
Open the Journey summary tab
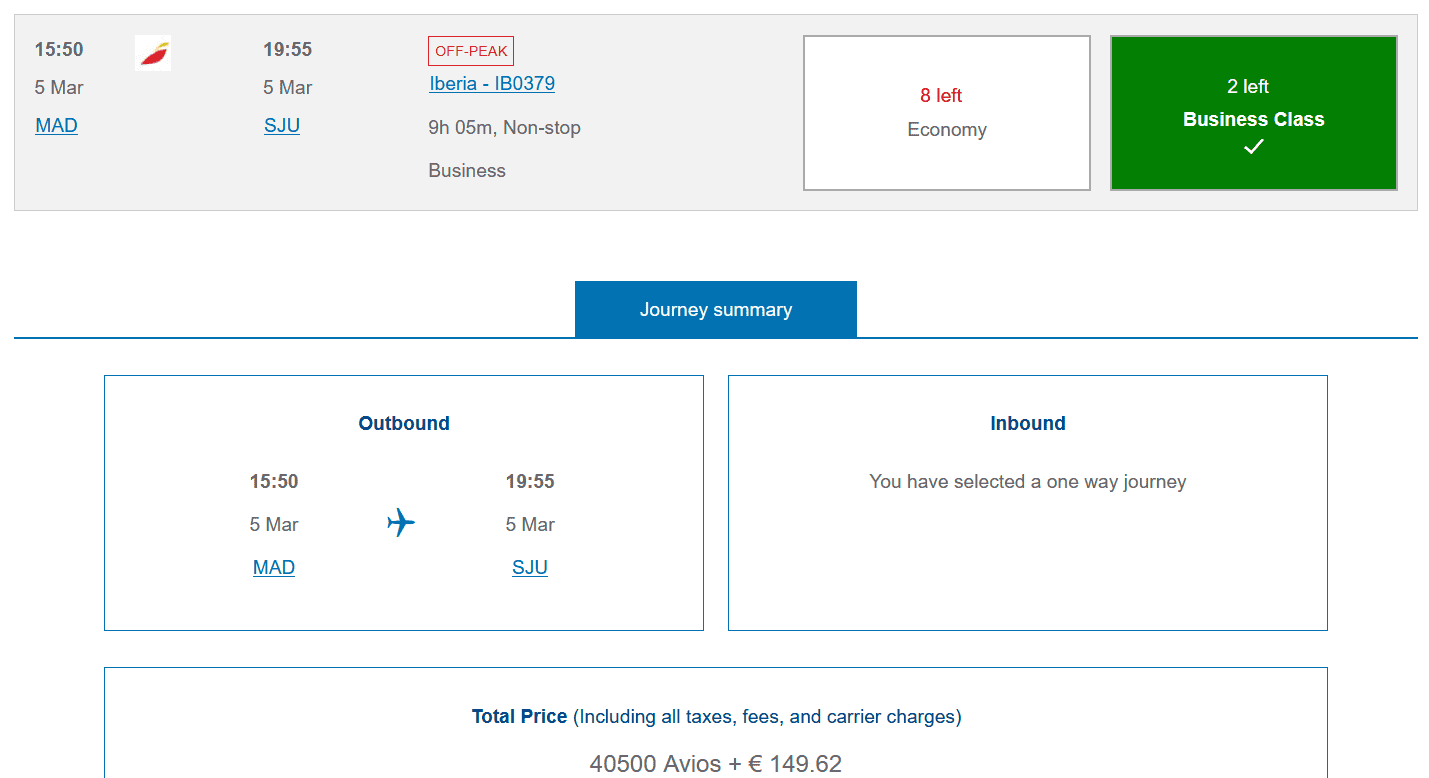[x=715, y=310]
